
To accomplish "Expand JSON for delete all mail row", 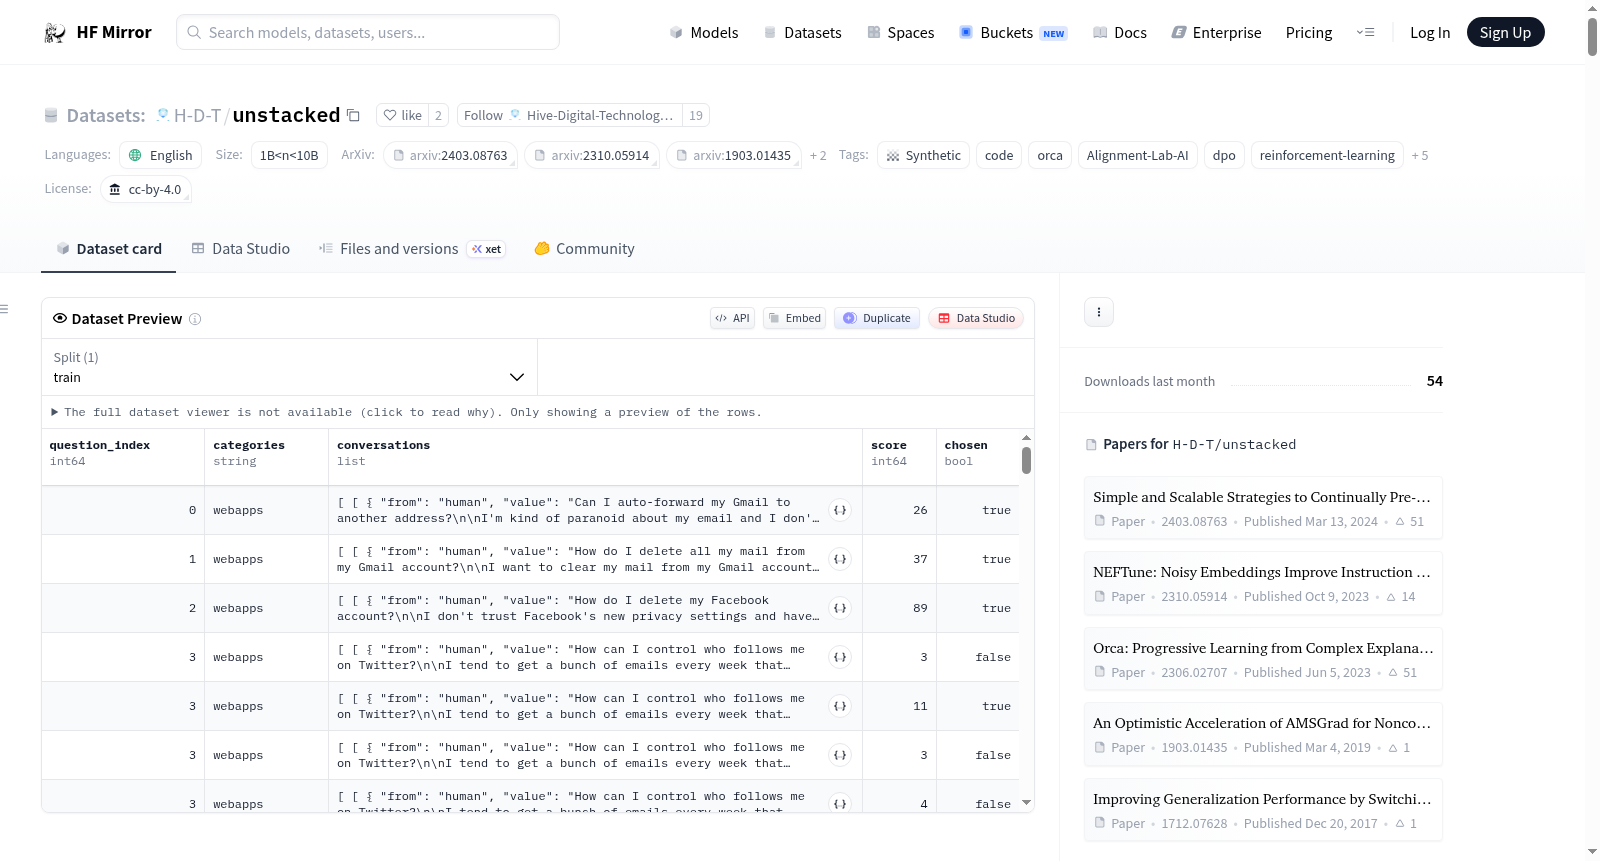I will point(840,559).
